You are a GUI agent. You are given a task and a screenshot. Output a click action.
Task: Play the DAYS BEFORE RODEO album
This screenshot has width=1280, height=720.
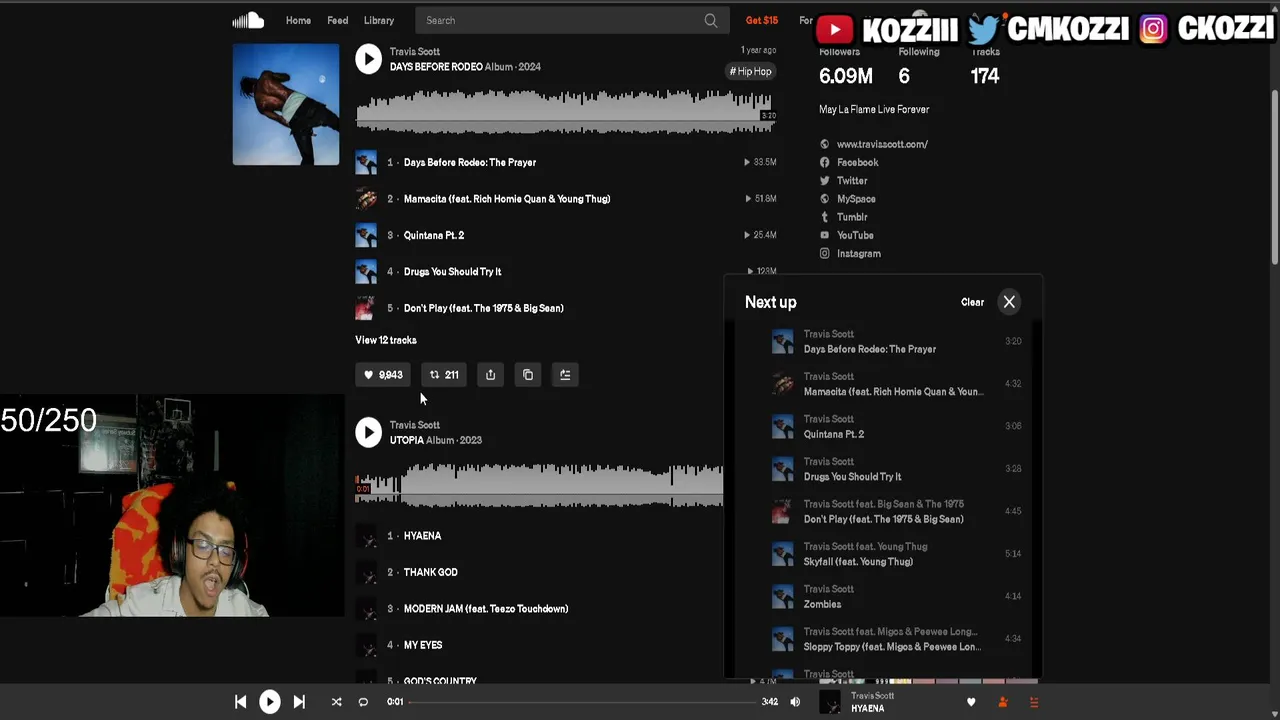pos(368,59)
